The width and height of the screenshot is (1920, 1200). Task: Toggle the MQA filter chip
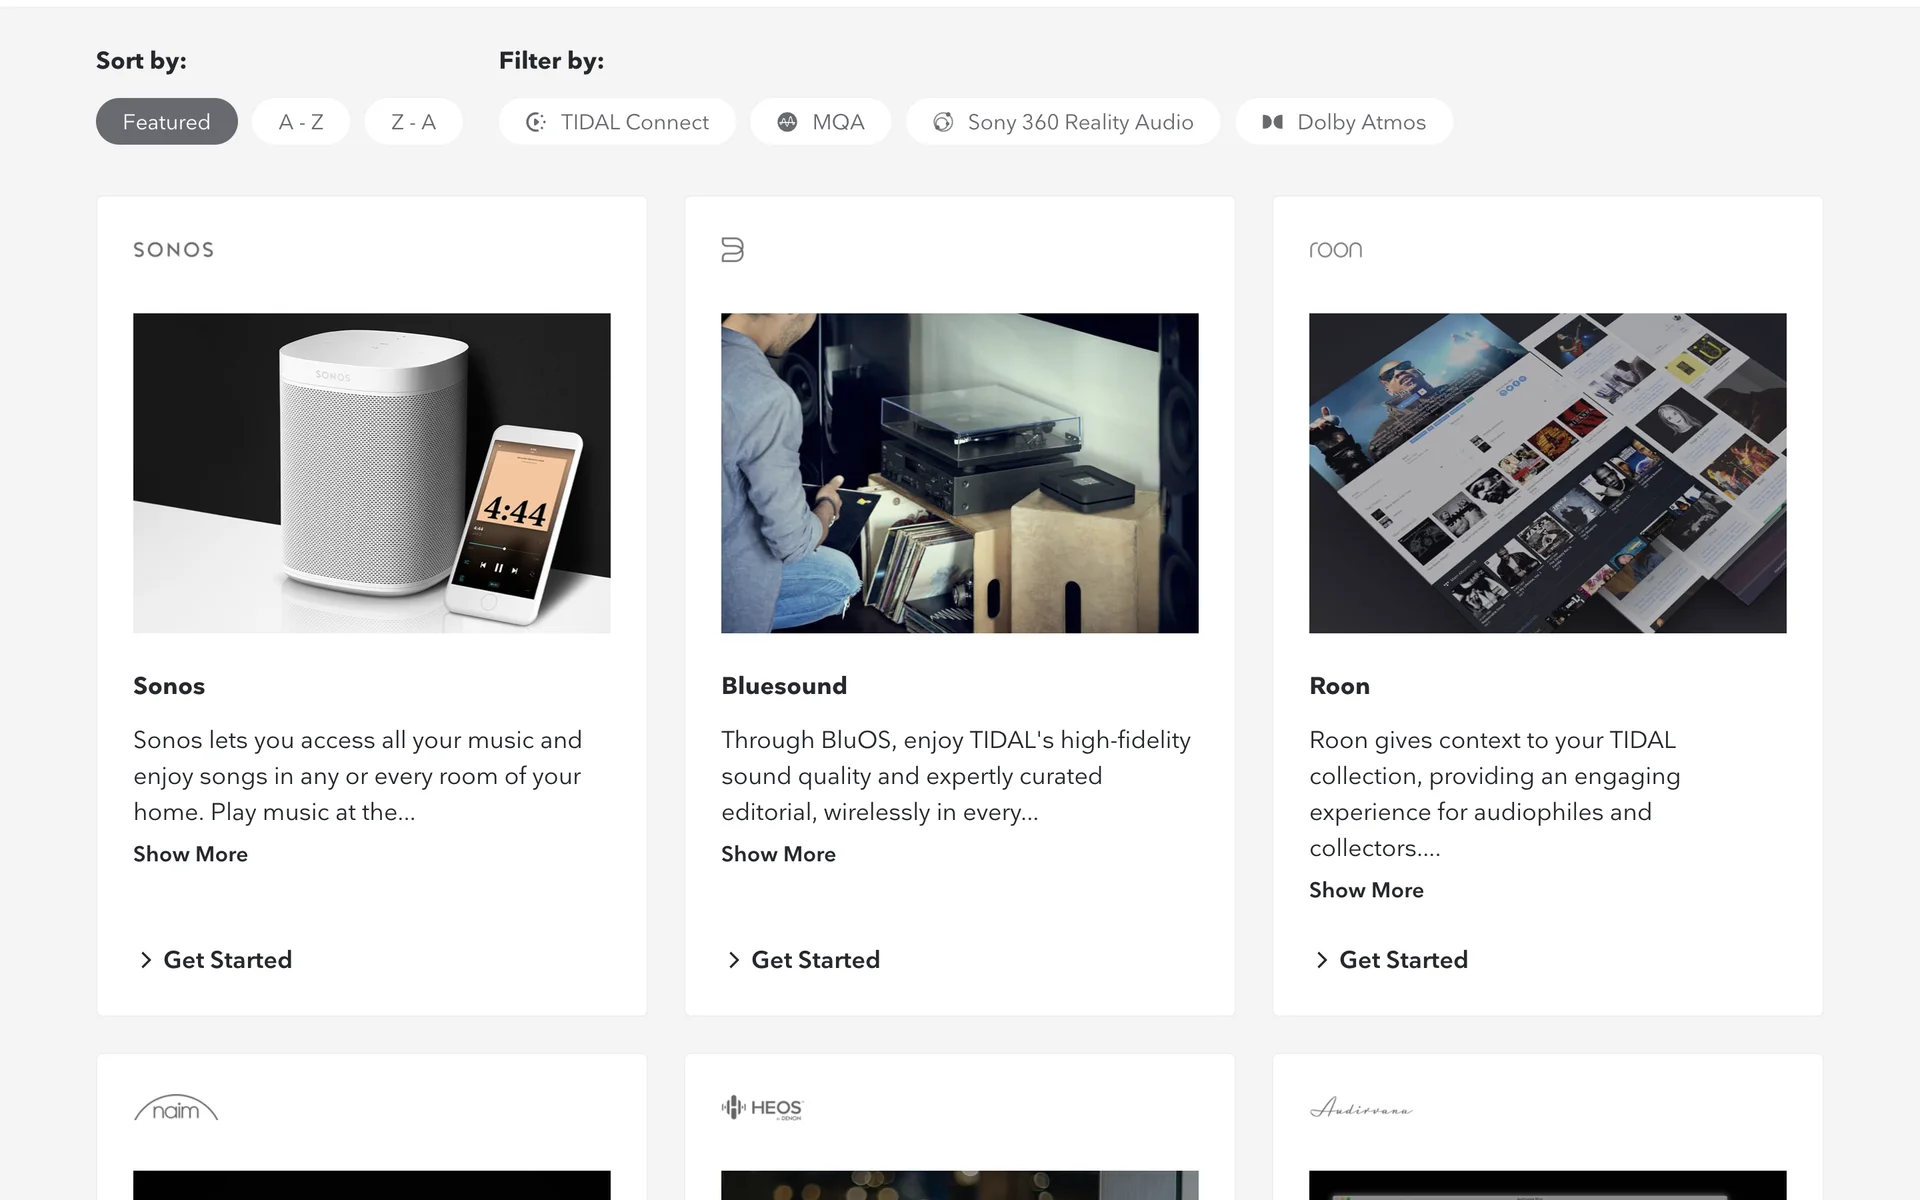click(x=820, y=122)
